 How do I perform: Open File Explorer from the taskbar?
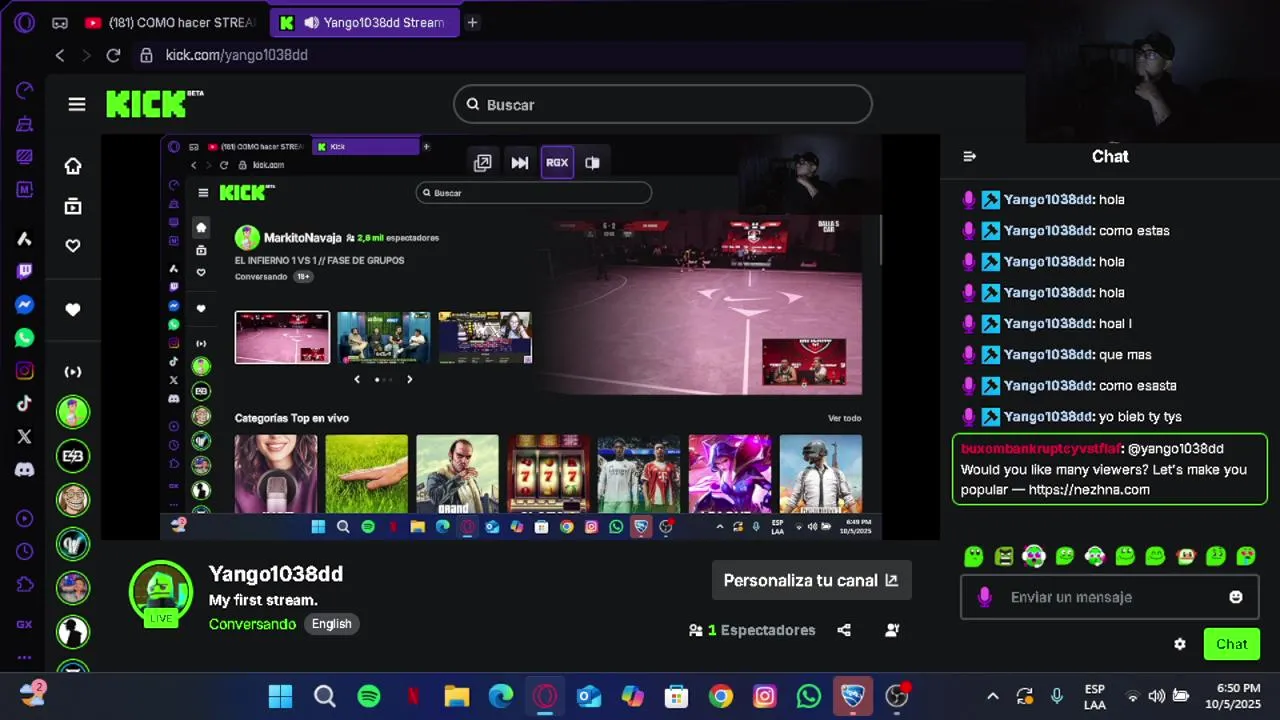coord(457,696)
